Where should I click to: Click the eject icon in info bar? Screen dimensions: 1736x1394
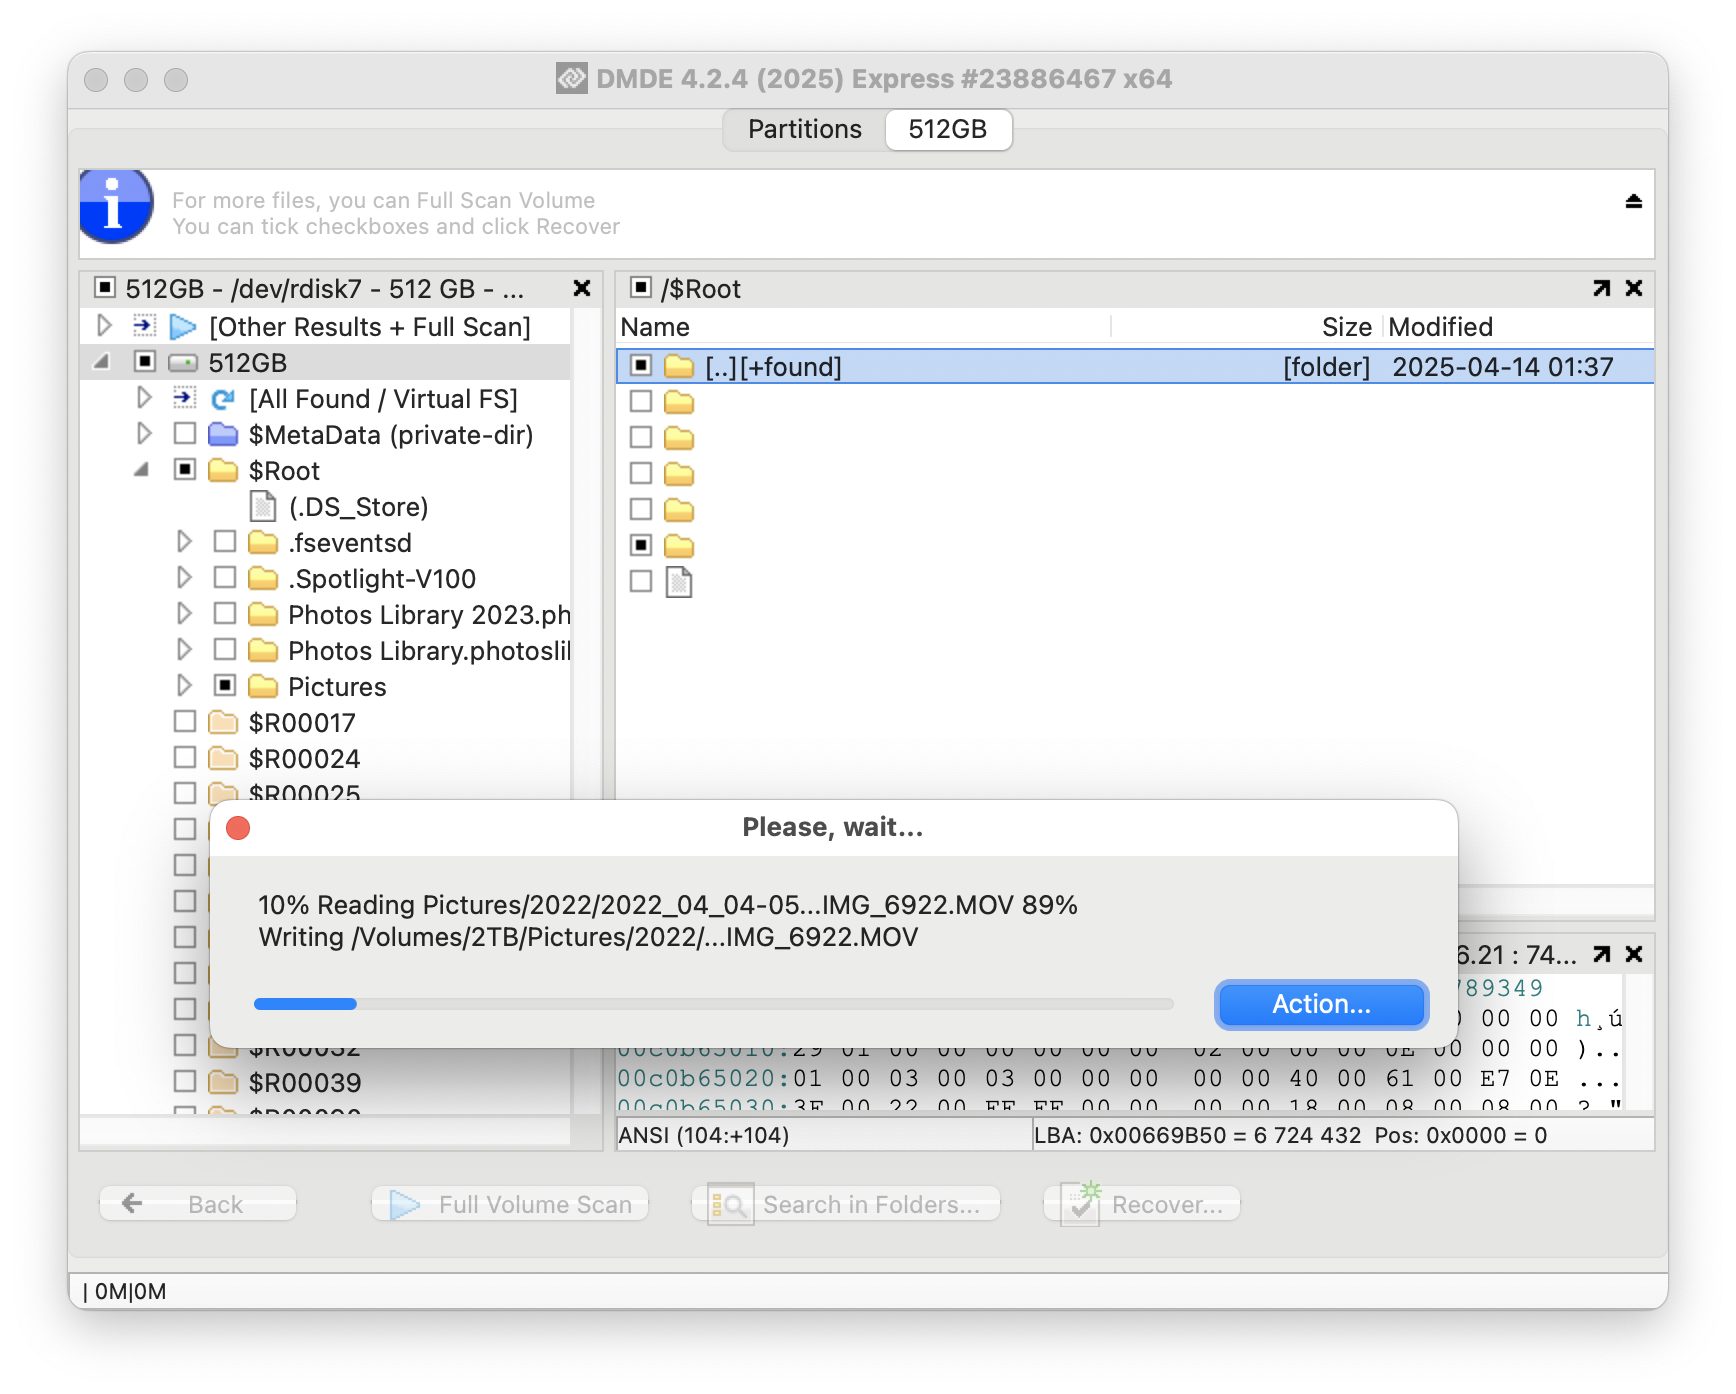coord(1633,201)
